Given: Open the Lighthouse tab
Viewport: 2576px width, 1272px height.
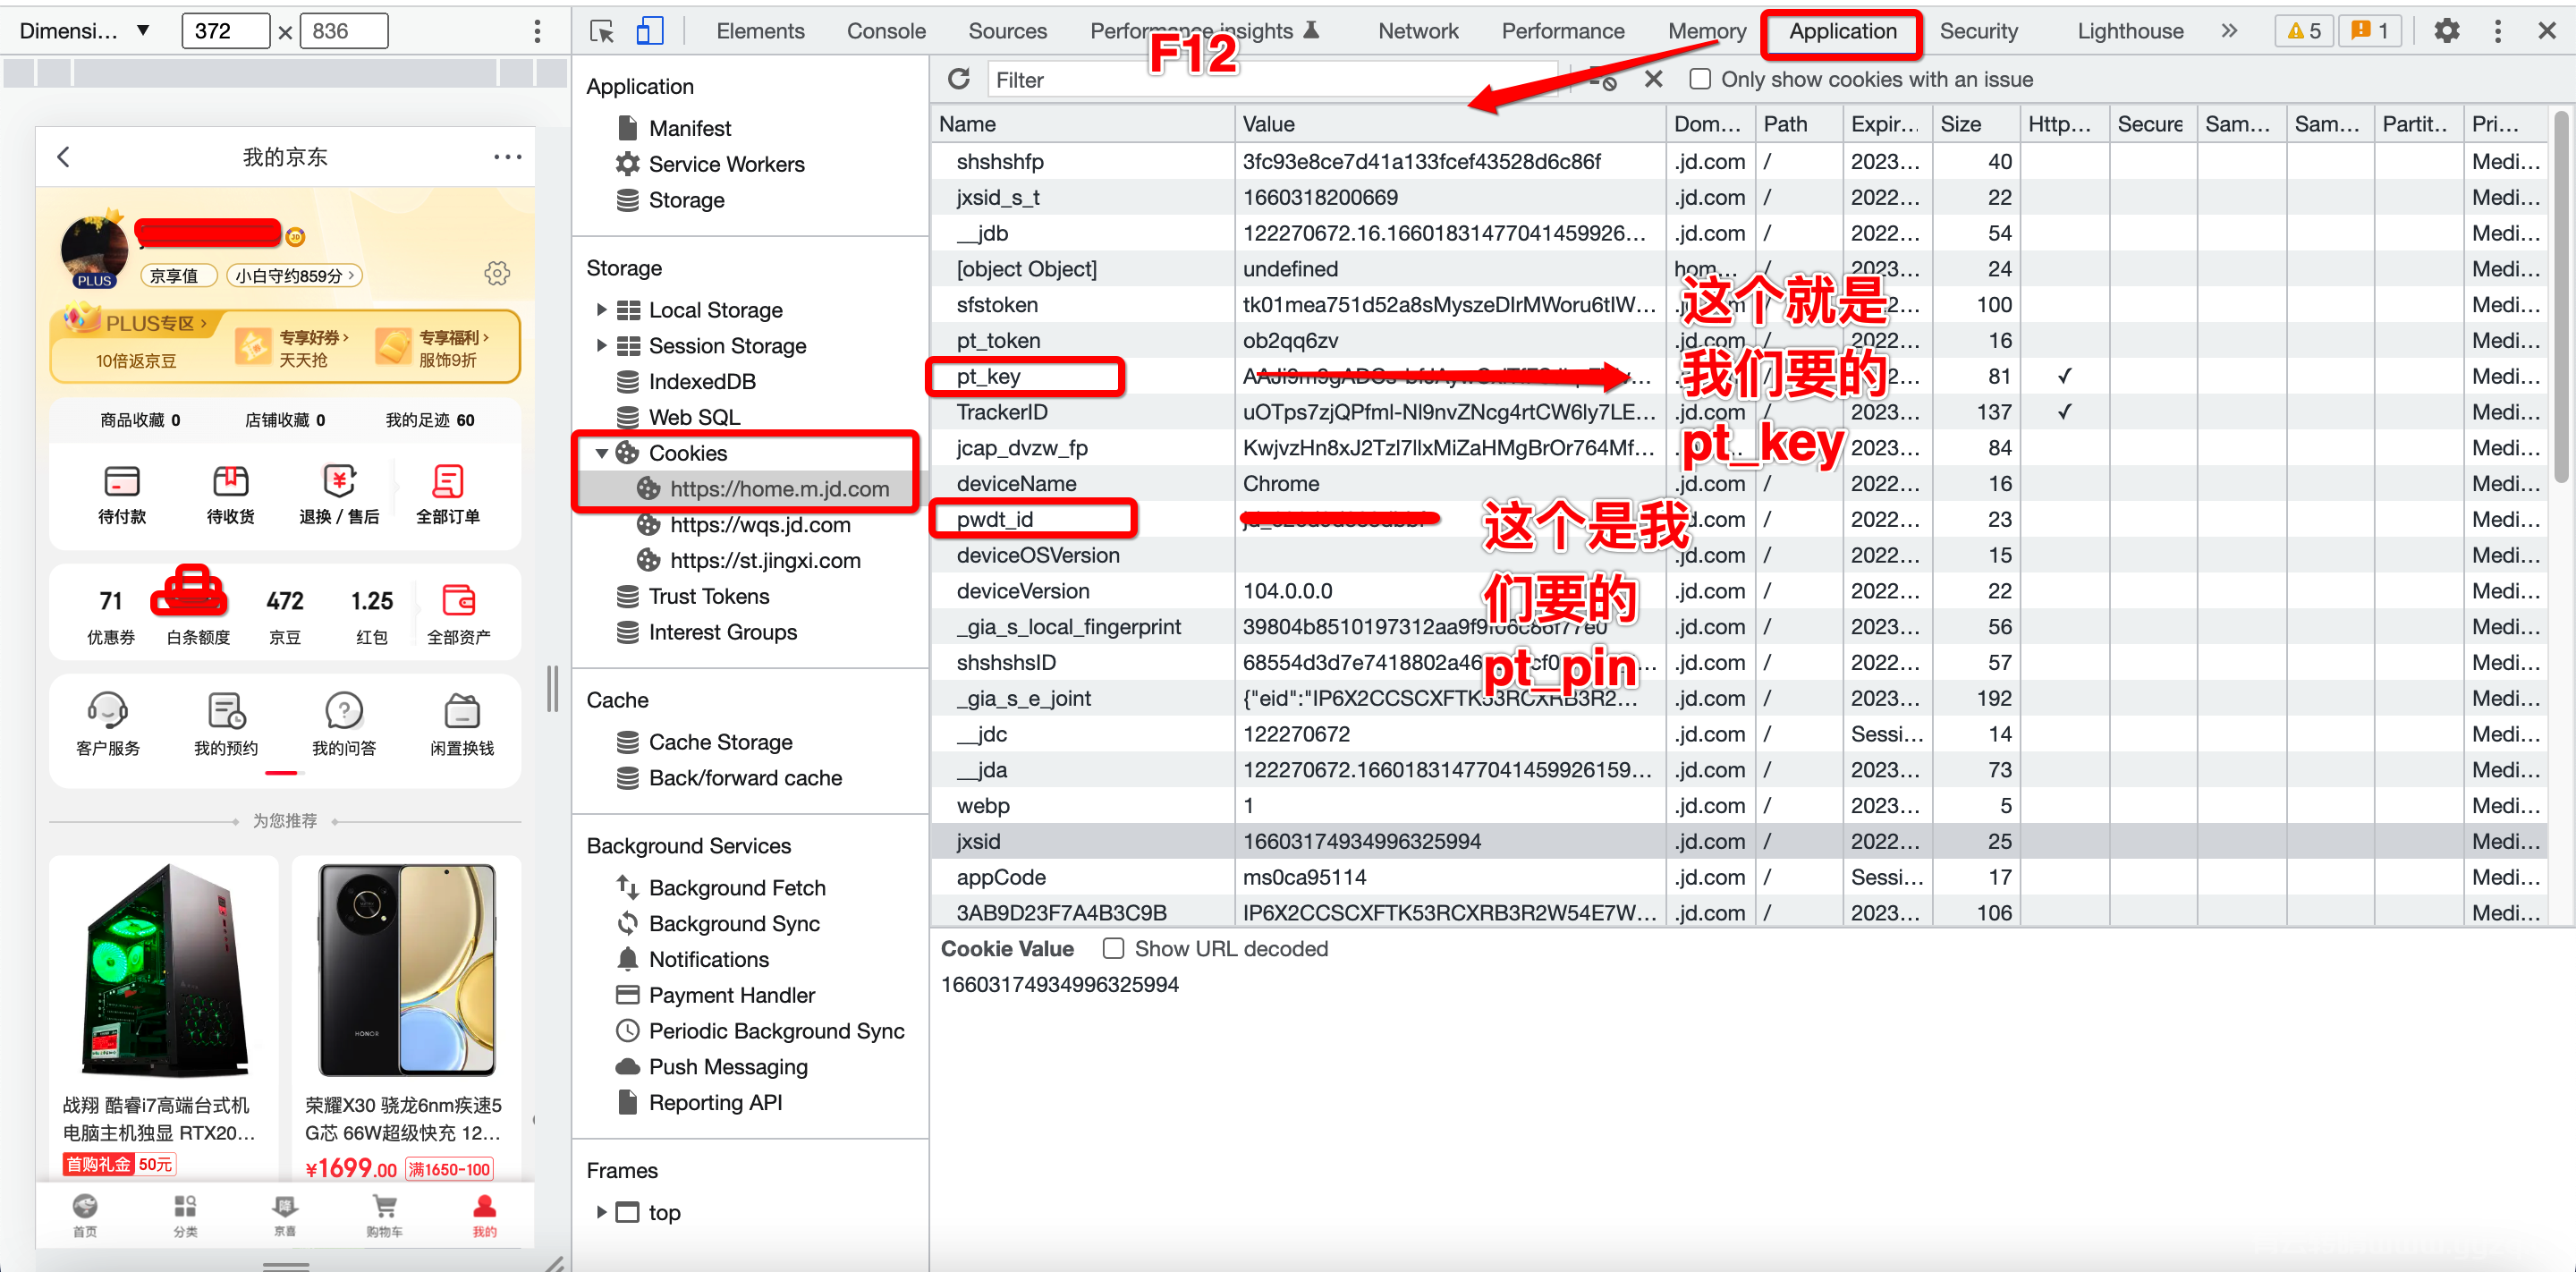Looking at the screenshot, I should point(2130,31).
